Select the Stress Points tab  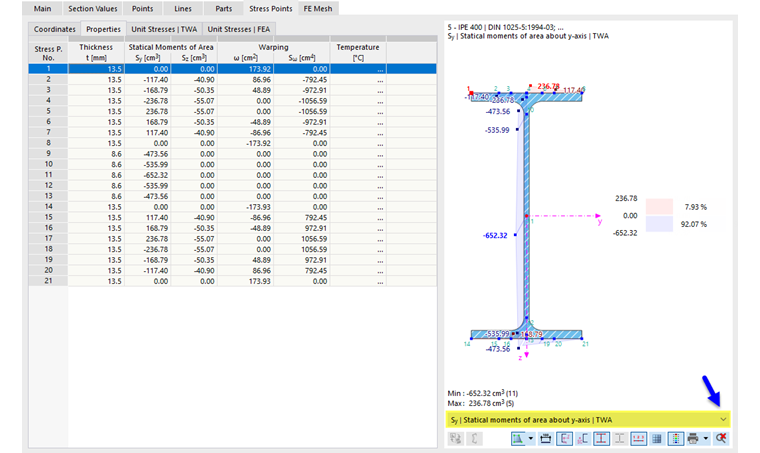[x=270, y=9]
